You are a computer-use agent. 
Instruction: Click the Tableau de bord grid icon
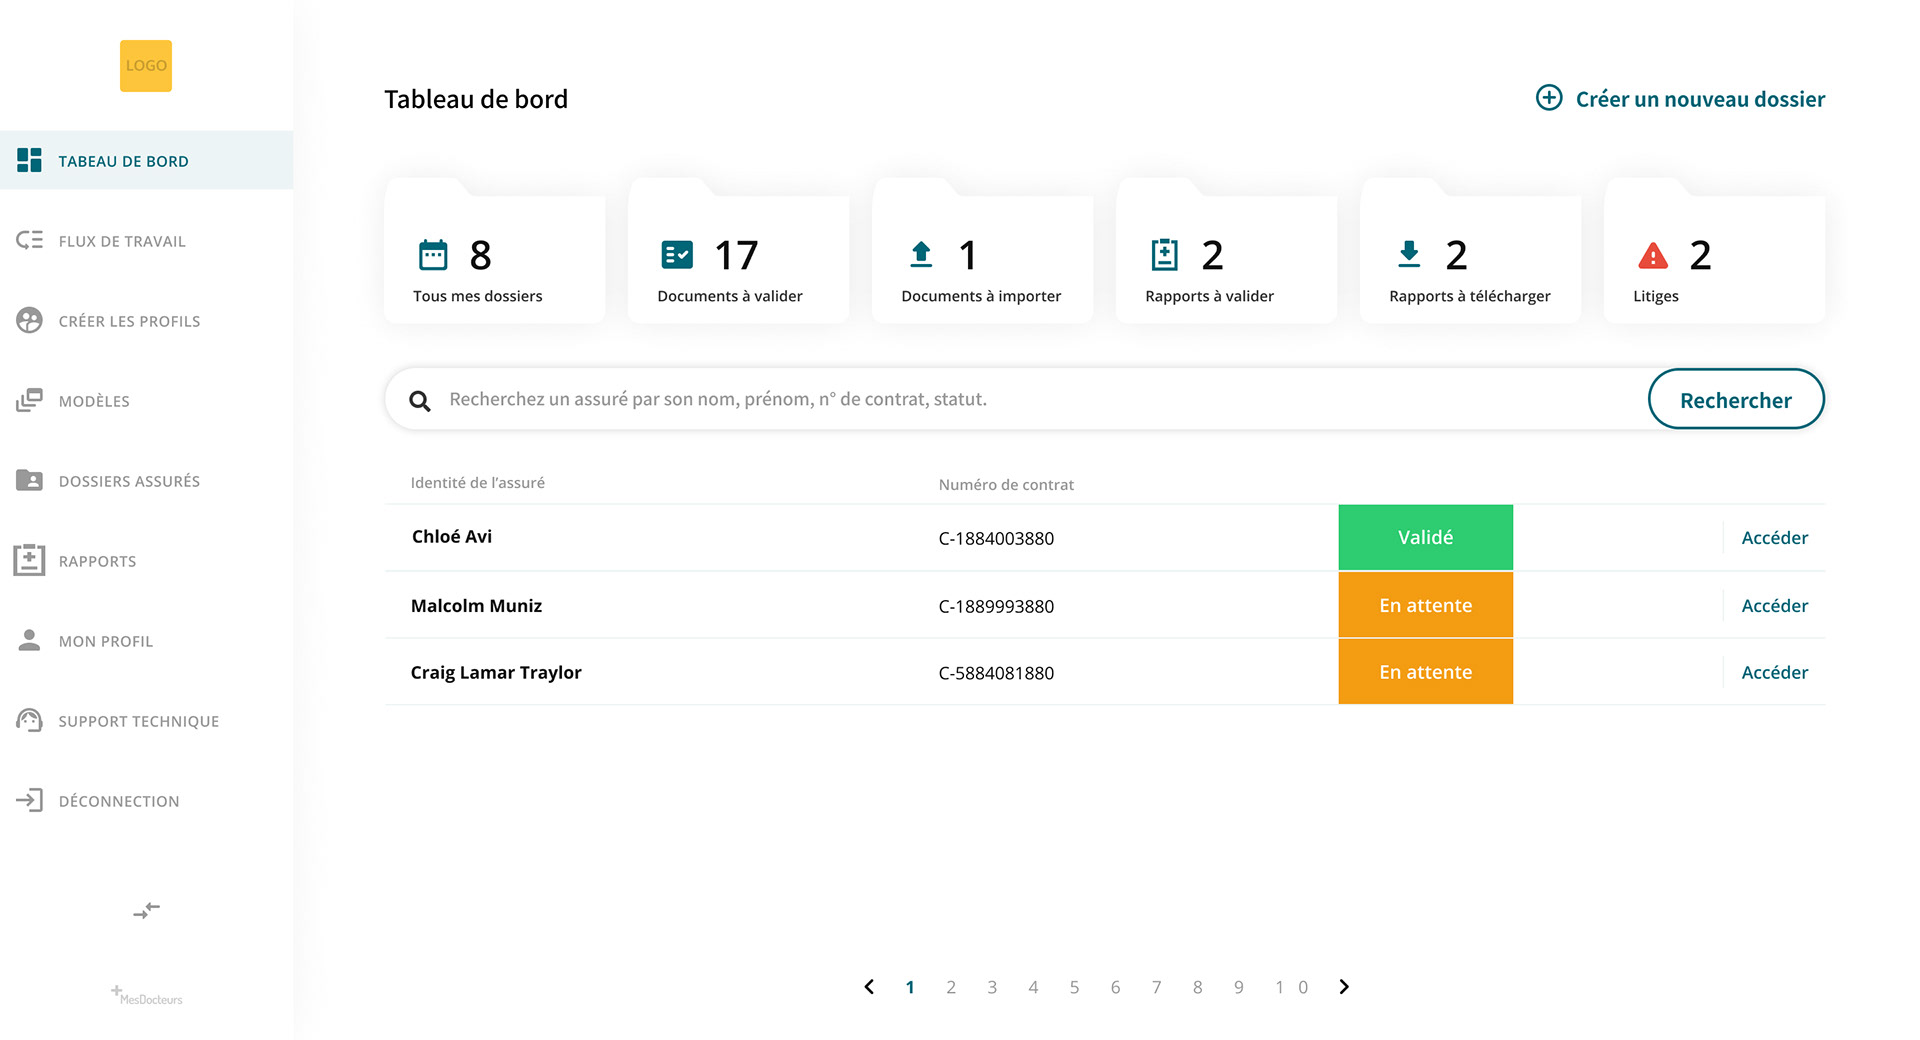pyautogui.click(x=29, y=160)
